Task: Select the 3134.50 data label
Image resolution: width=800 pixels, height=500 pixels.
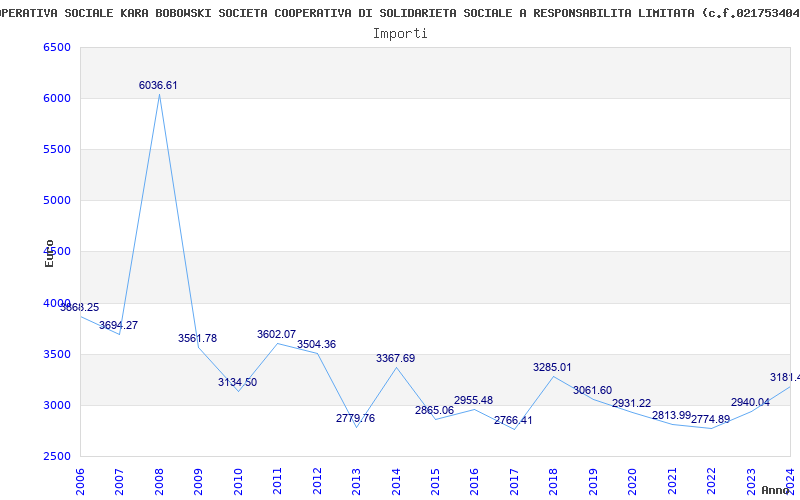Action: pos(237,382)
